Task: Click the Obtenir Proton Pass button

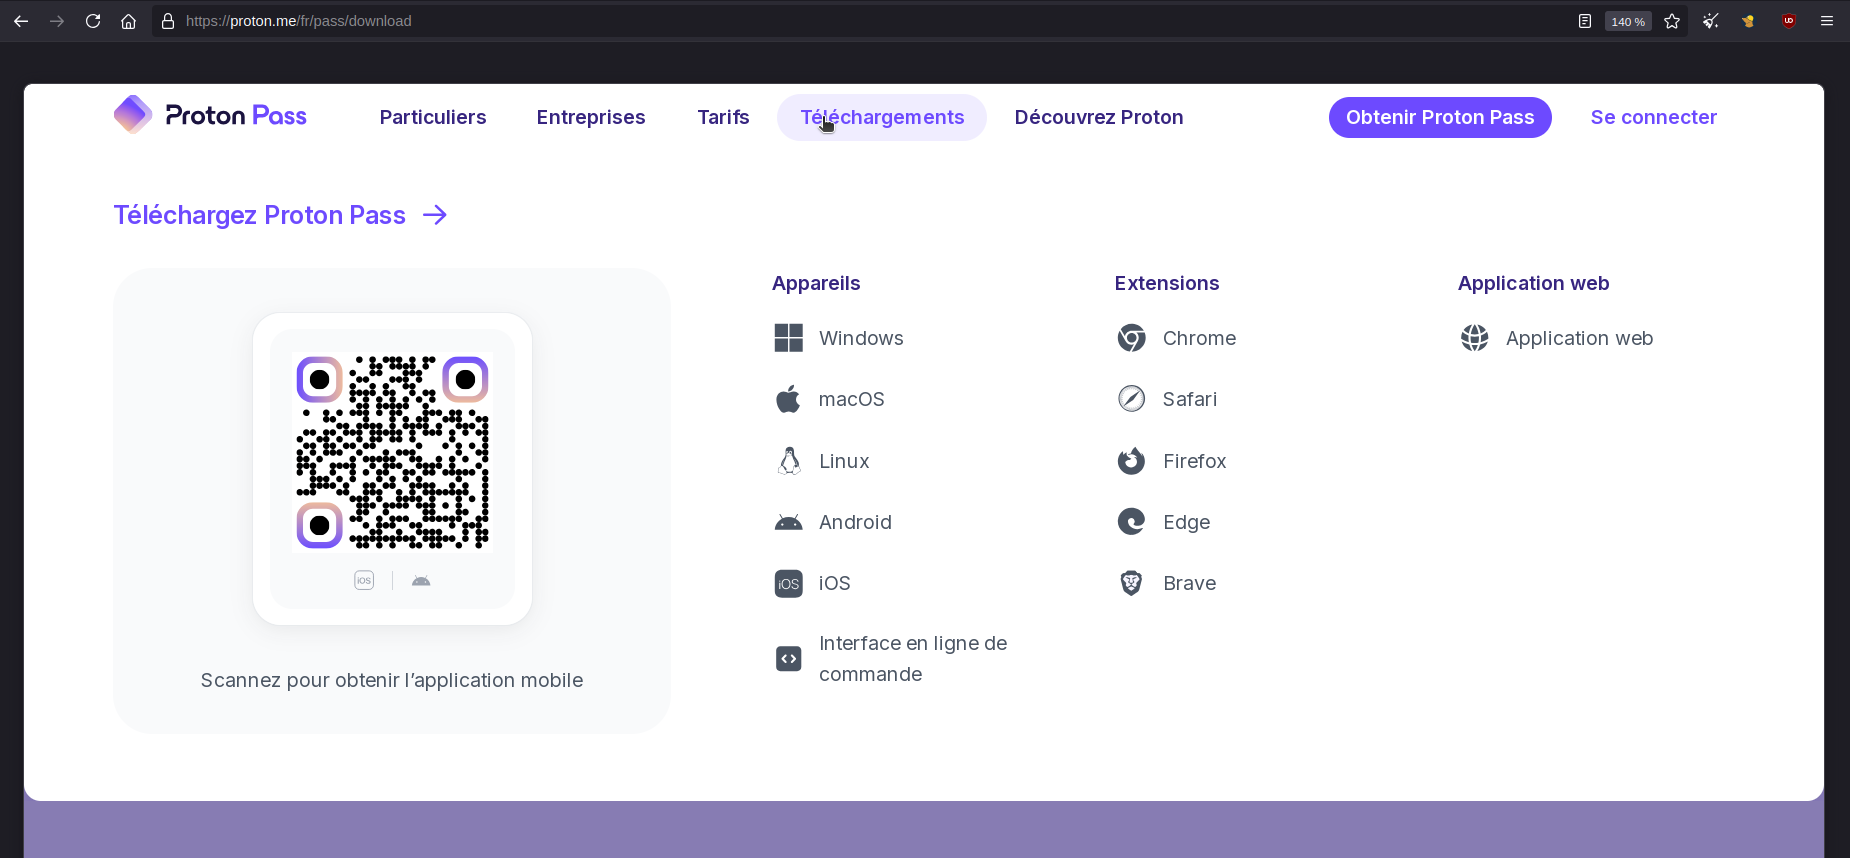Action: point(1440,117)
